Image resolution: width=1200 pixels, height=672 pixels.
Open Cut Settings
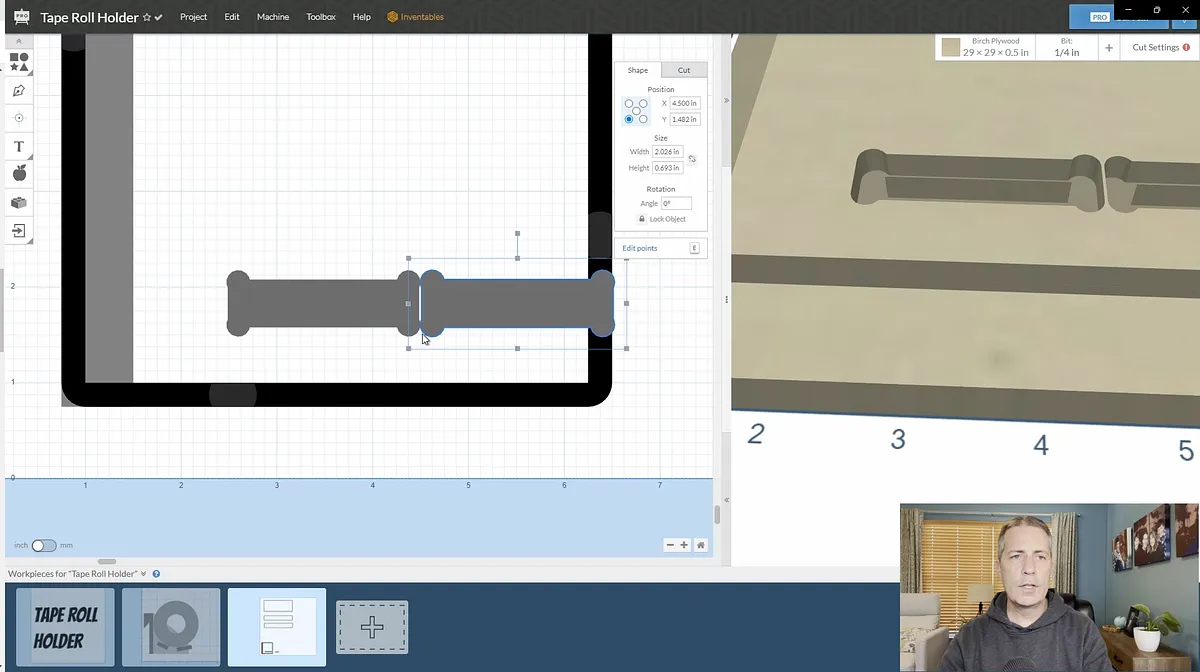[1160, 47]
